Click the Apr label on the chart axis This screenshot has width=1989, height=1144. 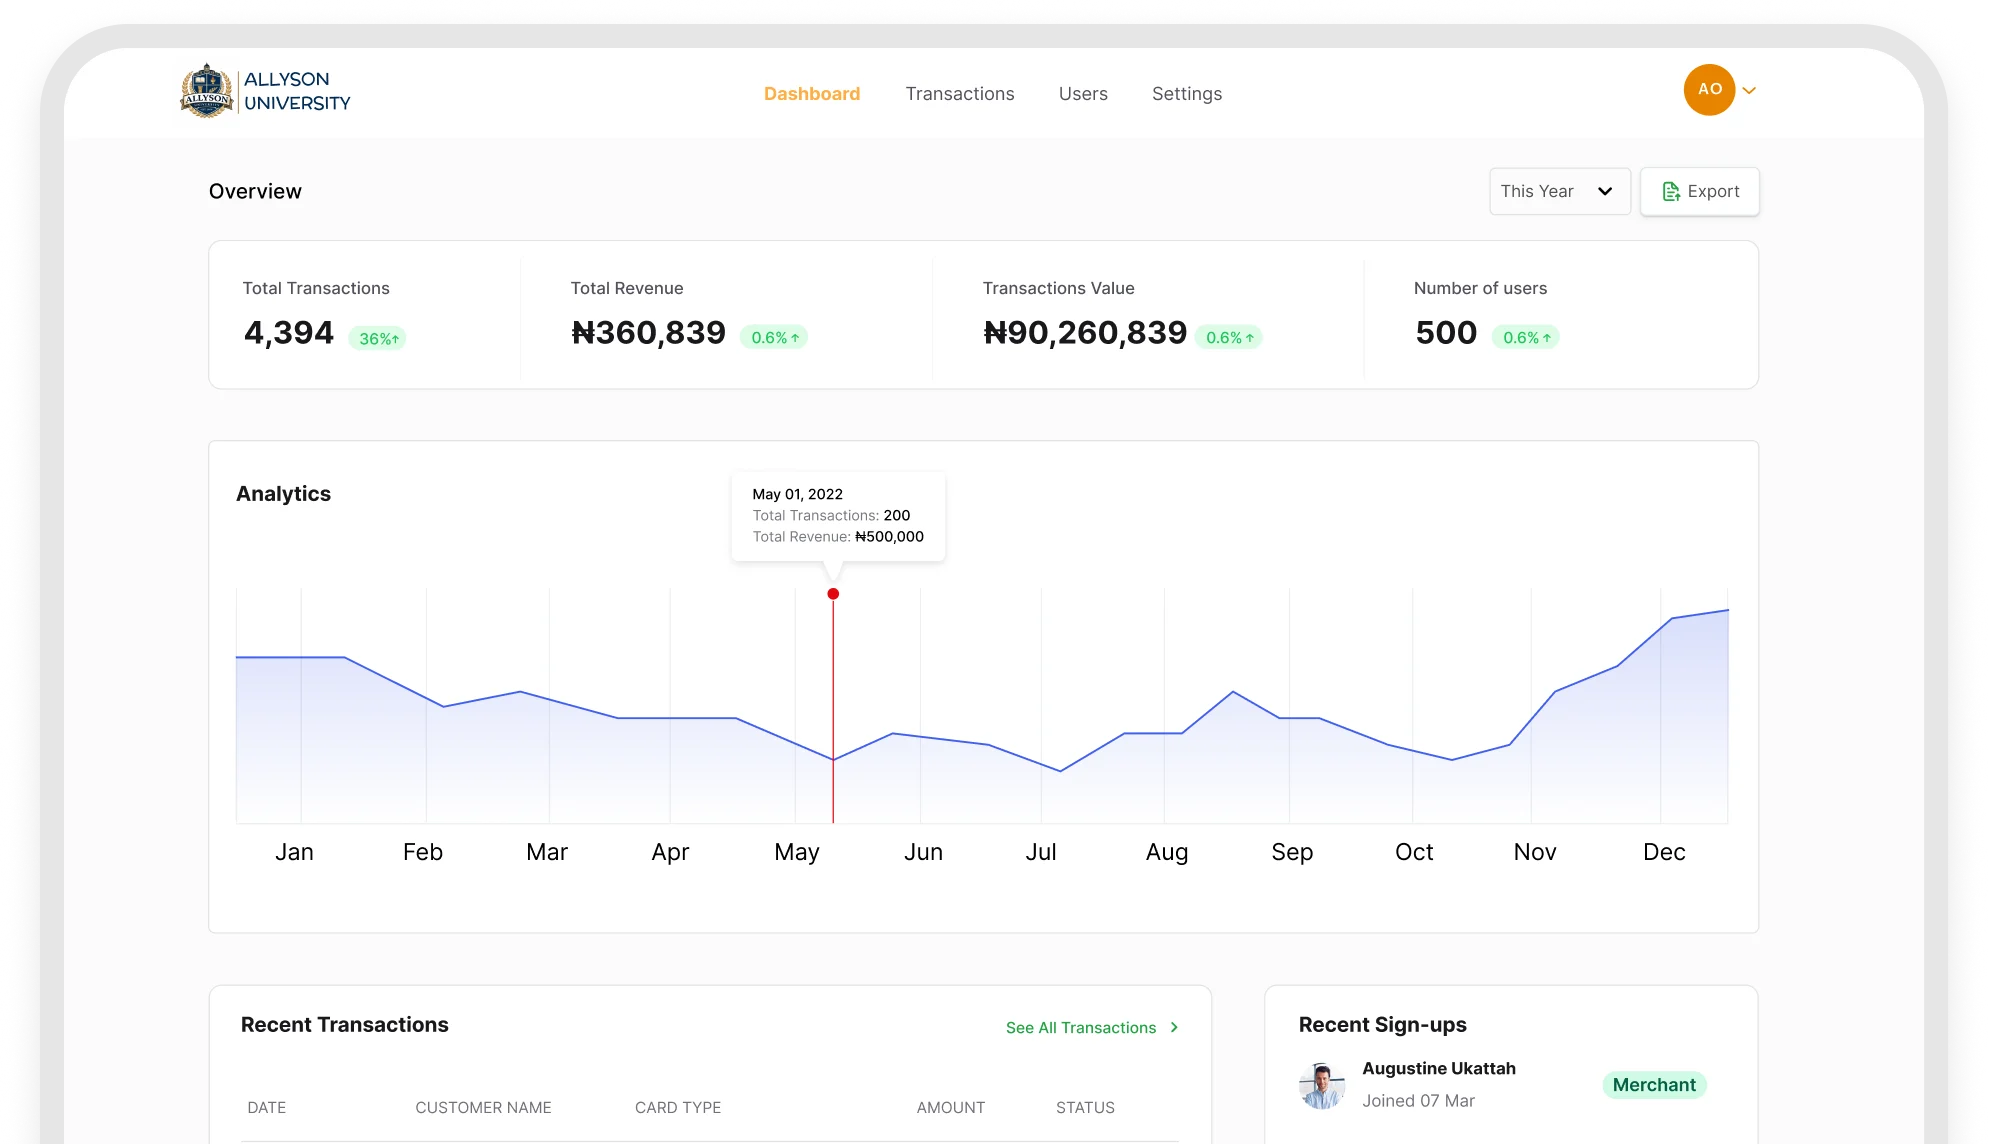[670, 852]
